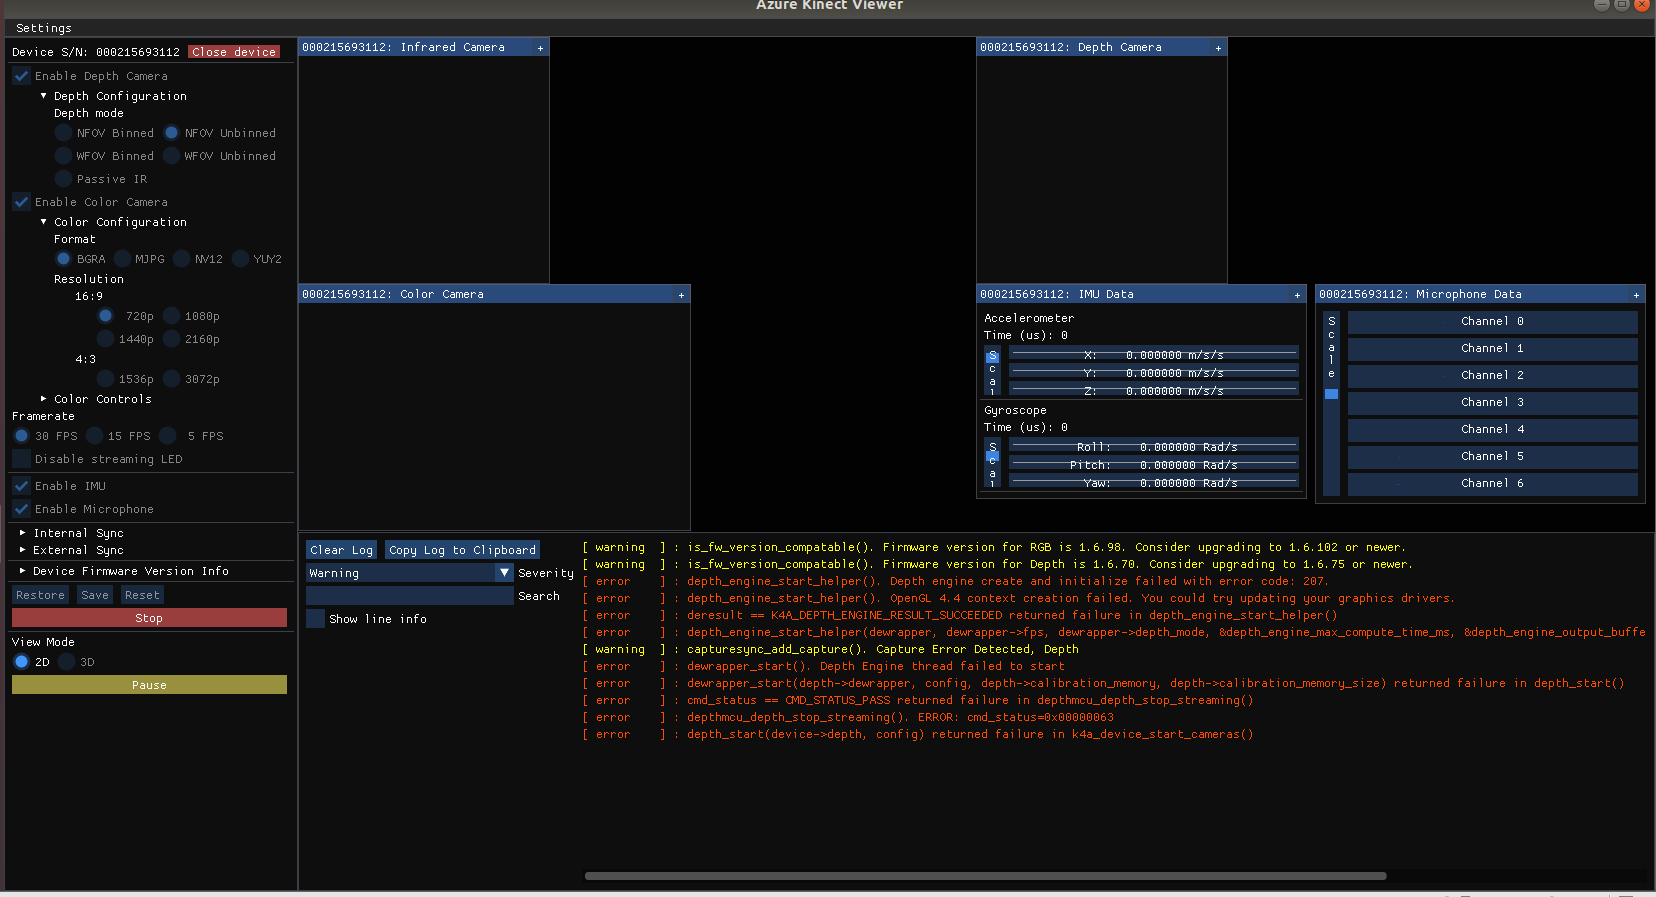Choose MJPG color format
The height and width of the screenshot is (897, 1656).
tap(122, 259)
